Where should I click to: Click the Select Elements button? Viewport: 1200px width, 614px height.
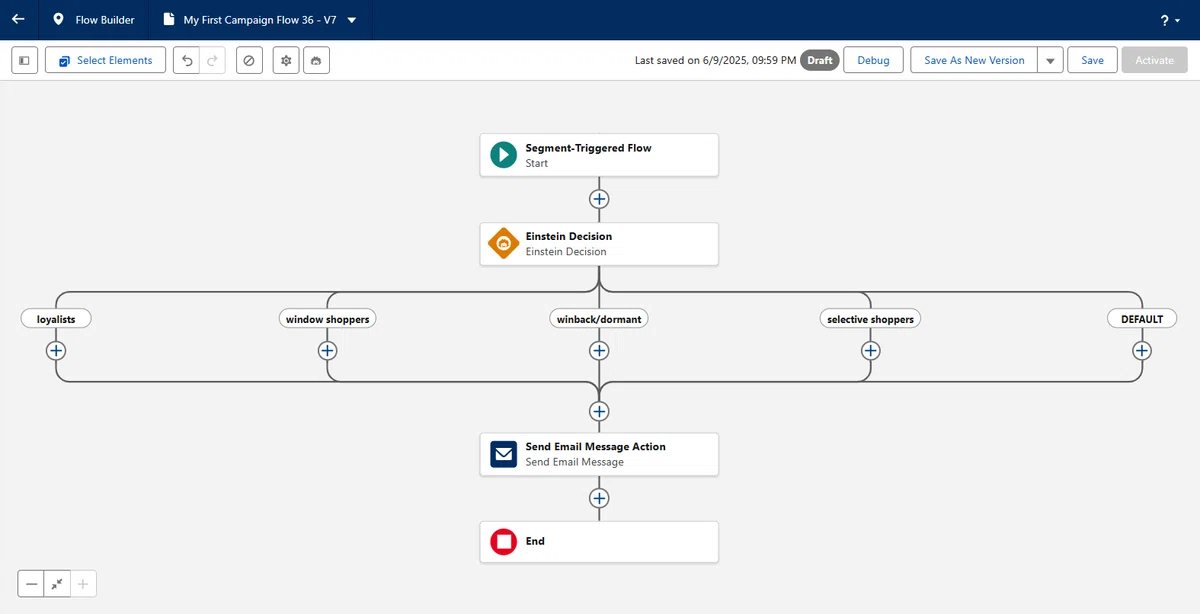point(105,60)
